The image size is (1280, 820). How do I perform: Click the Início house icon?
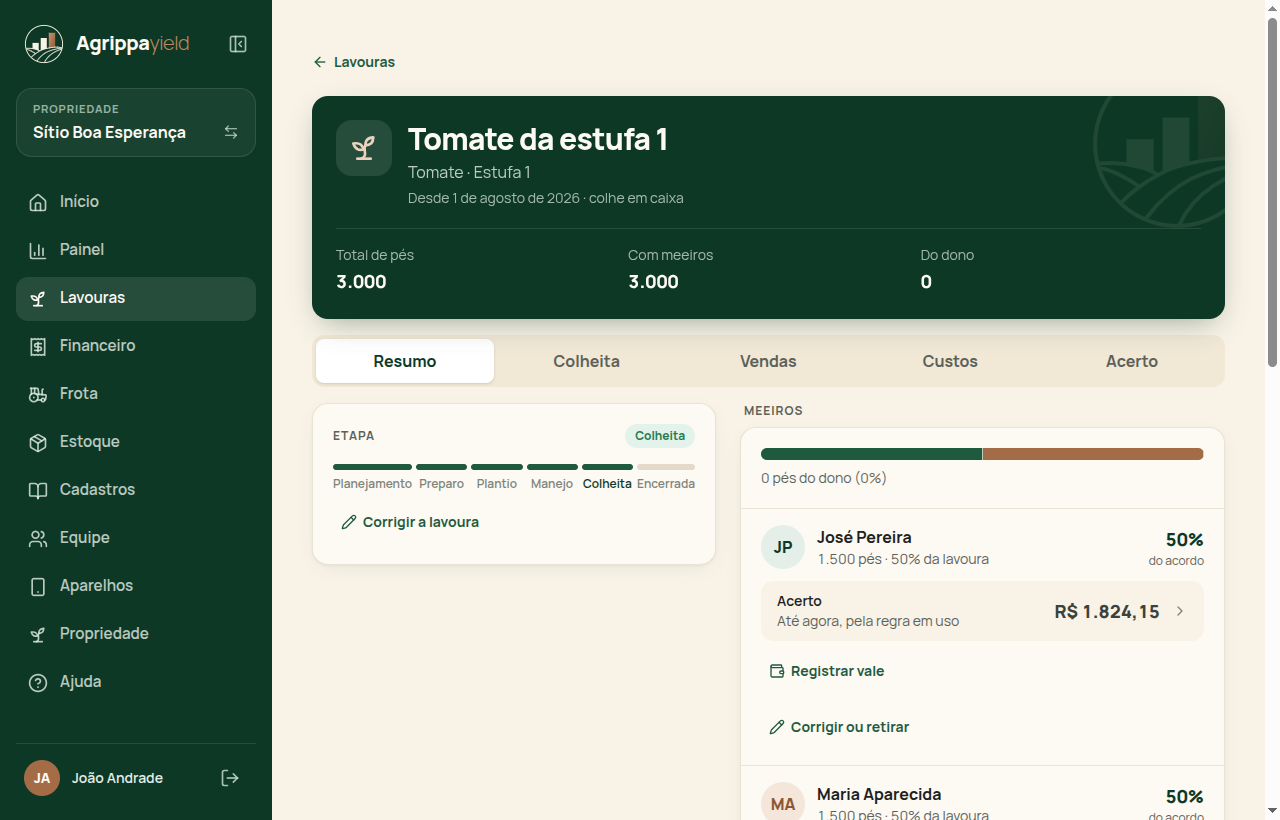click(x=38, y=202)
